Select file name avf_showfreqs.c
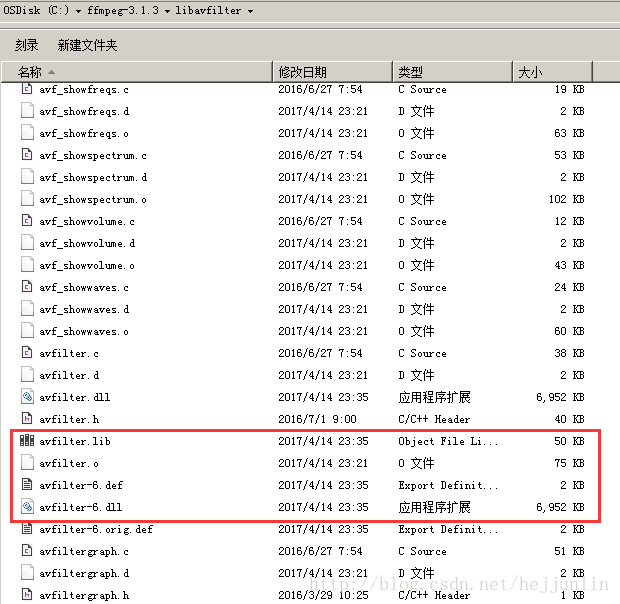 [x=84, y=89]
